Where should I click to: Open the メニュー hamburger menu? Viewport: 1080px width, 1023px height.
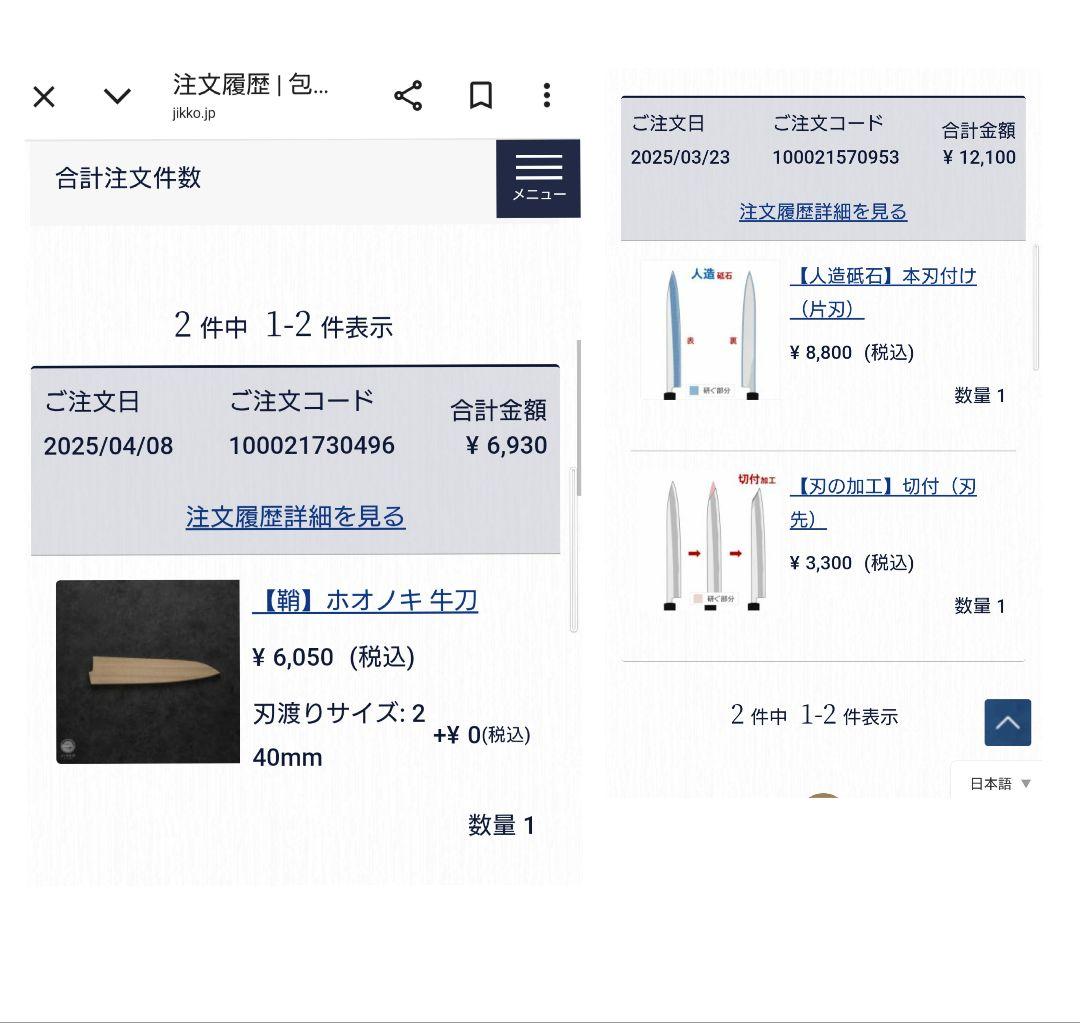[x=539, y=179]
